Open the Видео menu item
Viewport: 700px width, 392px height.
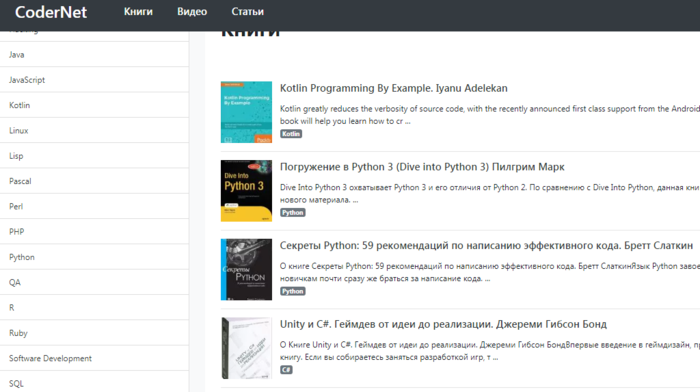click(192, 12)
